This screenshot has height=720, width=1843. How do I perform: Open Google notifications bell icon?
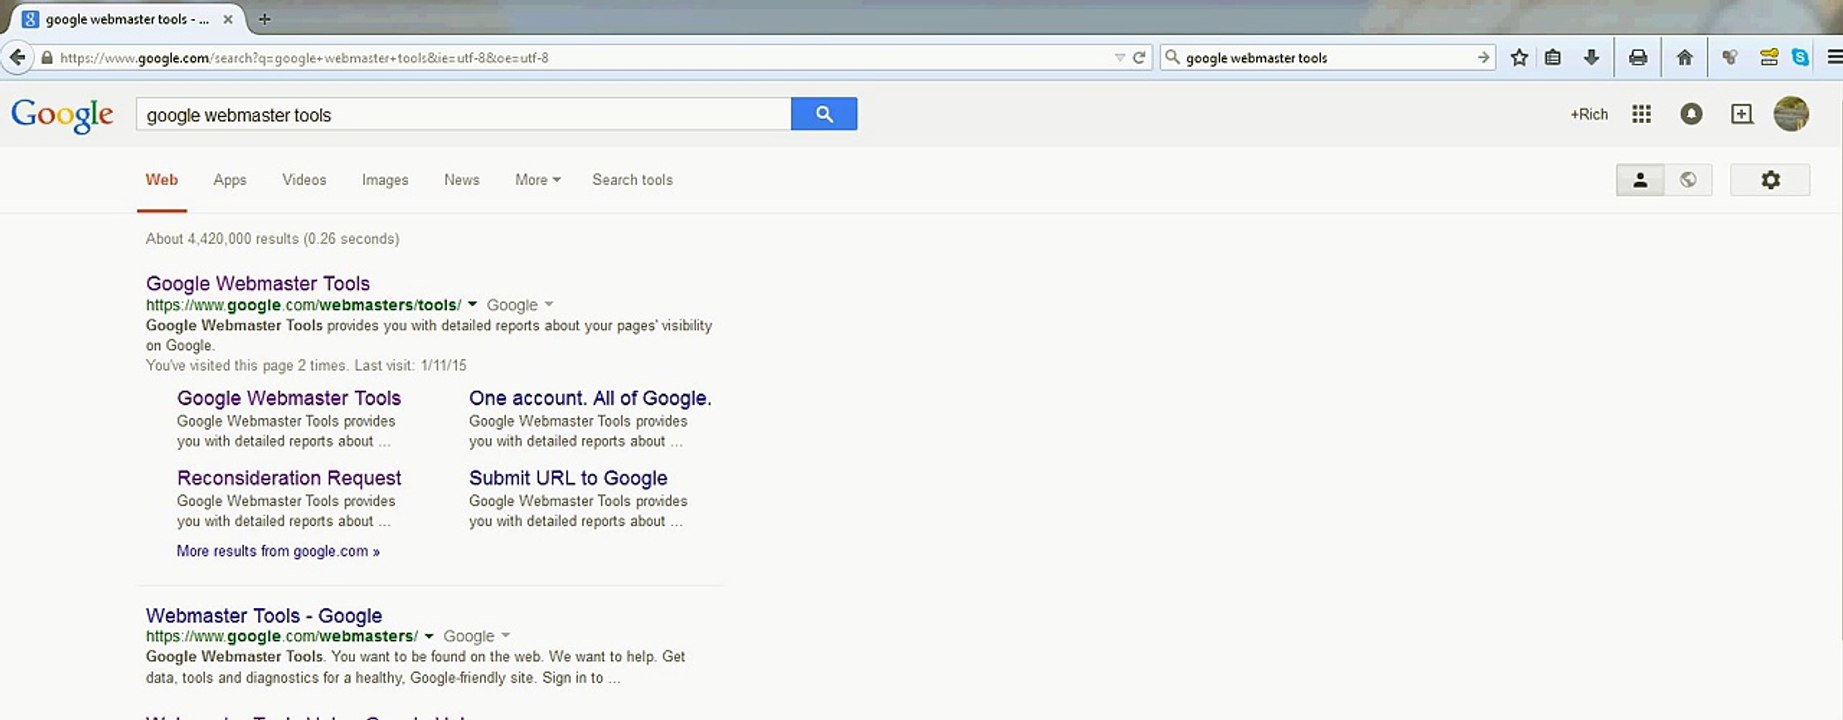[x=1691, y=114]
